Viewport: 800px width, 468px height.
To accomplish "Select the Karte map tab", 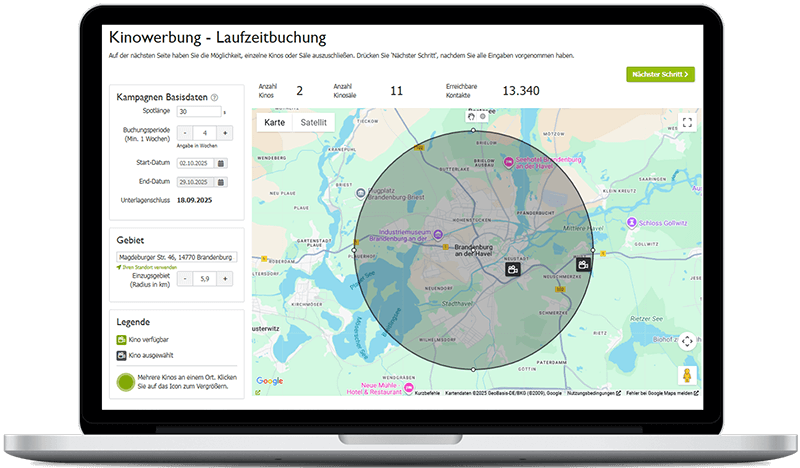I will pos(275,122).
